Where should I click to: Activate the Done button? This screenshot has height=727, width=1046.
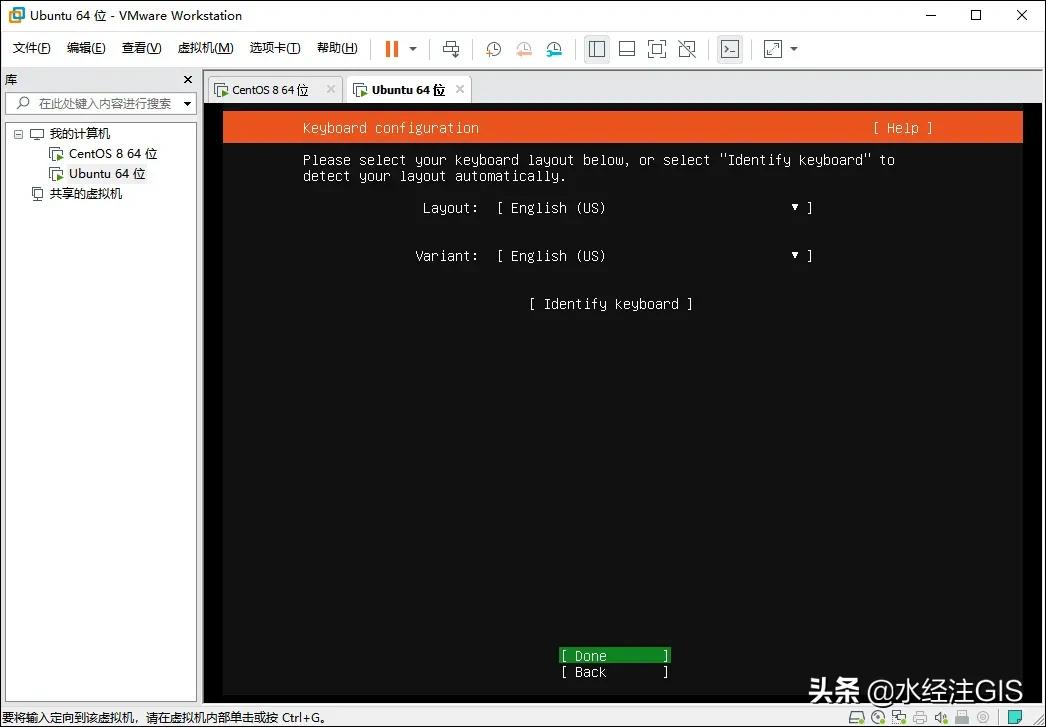pos(613,655)
